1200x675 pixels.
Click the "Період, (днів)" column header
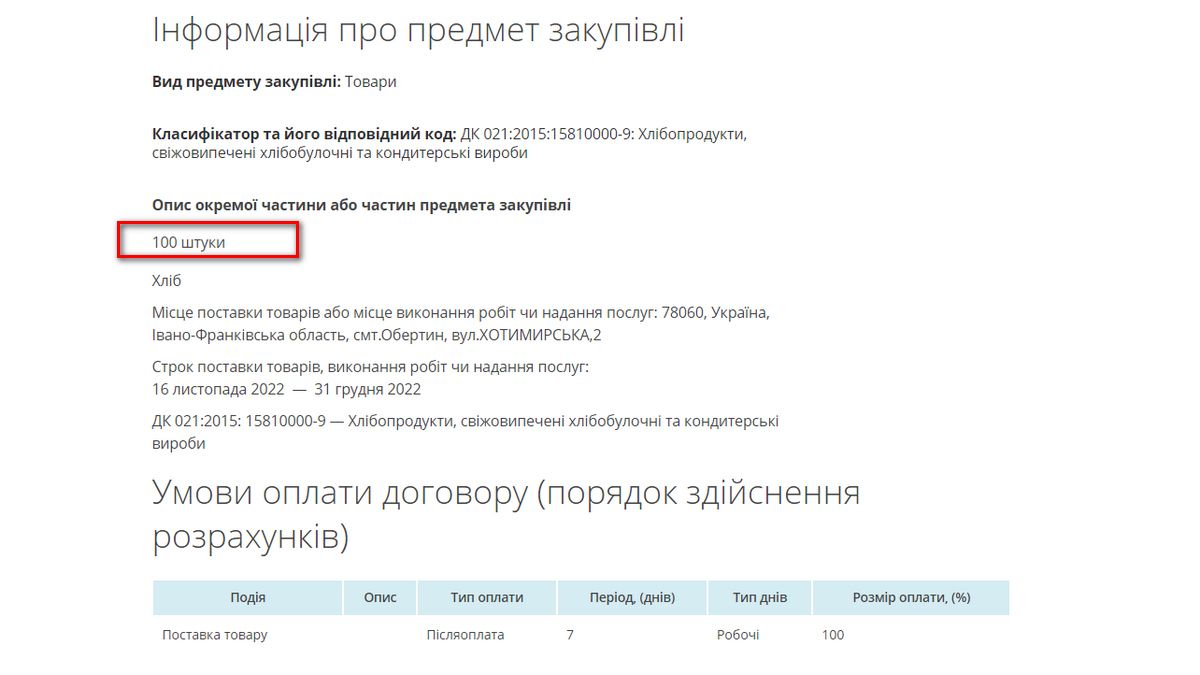632,597
